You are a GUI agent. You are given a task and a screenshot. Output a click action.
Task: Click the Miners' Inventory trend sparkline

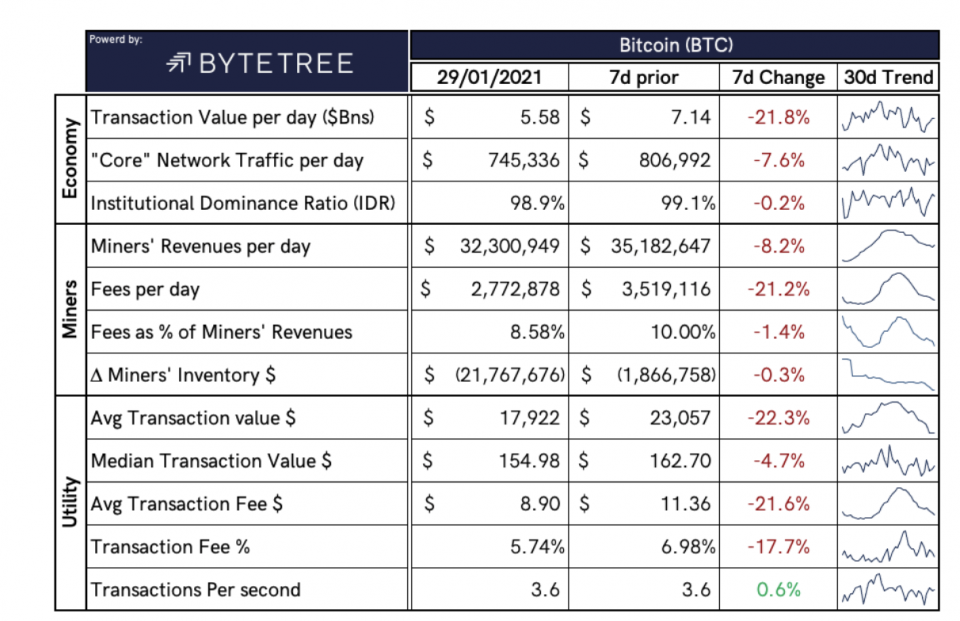tap(888, 375)
